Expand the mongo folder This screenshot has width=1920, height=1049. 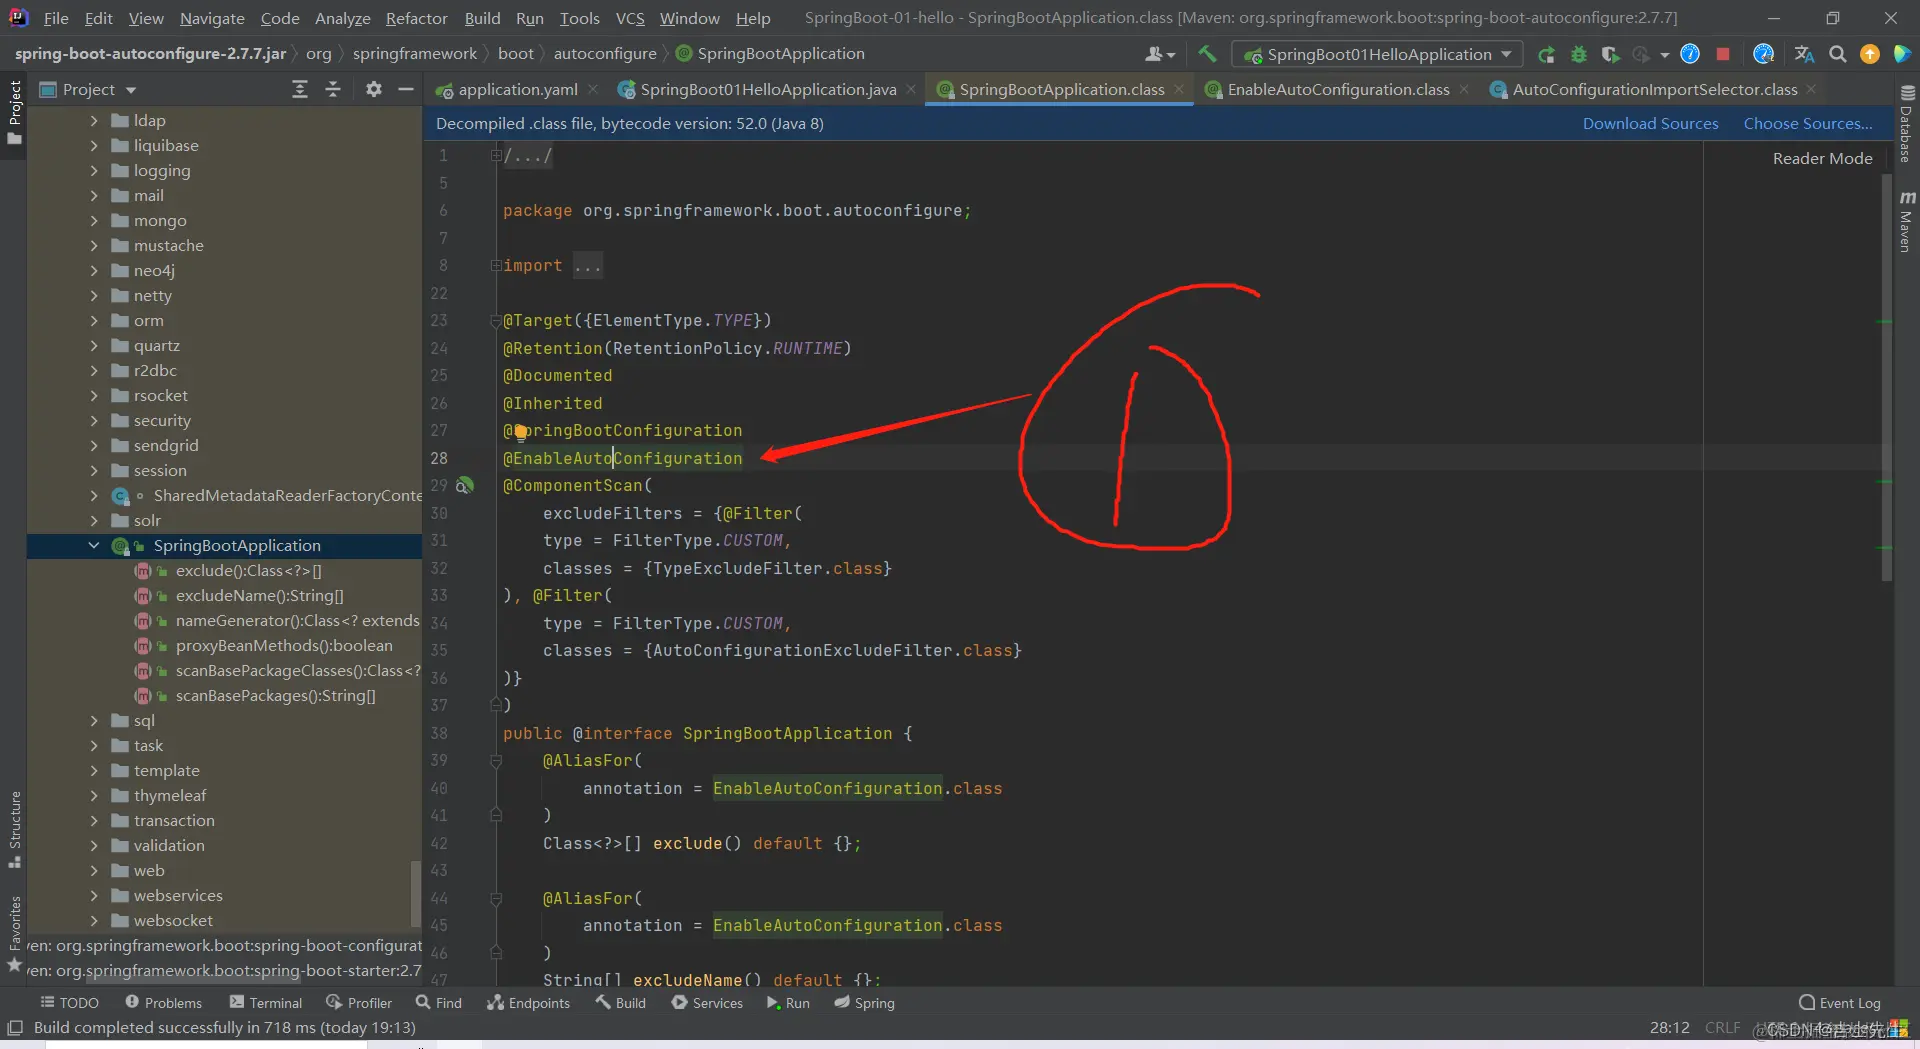coord(94,220)
